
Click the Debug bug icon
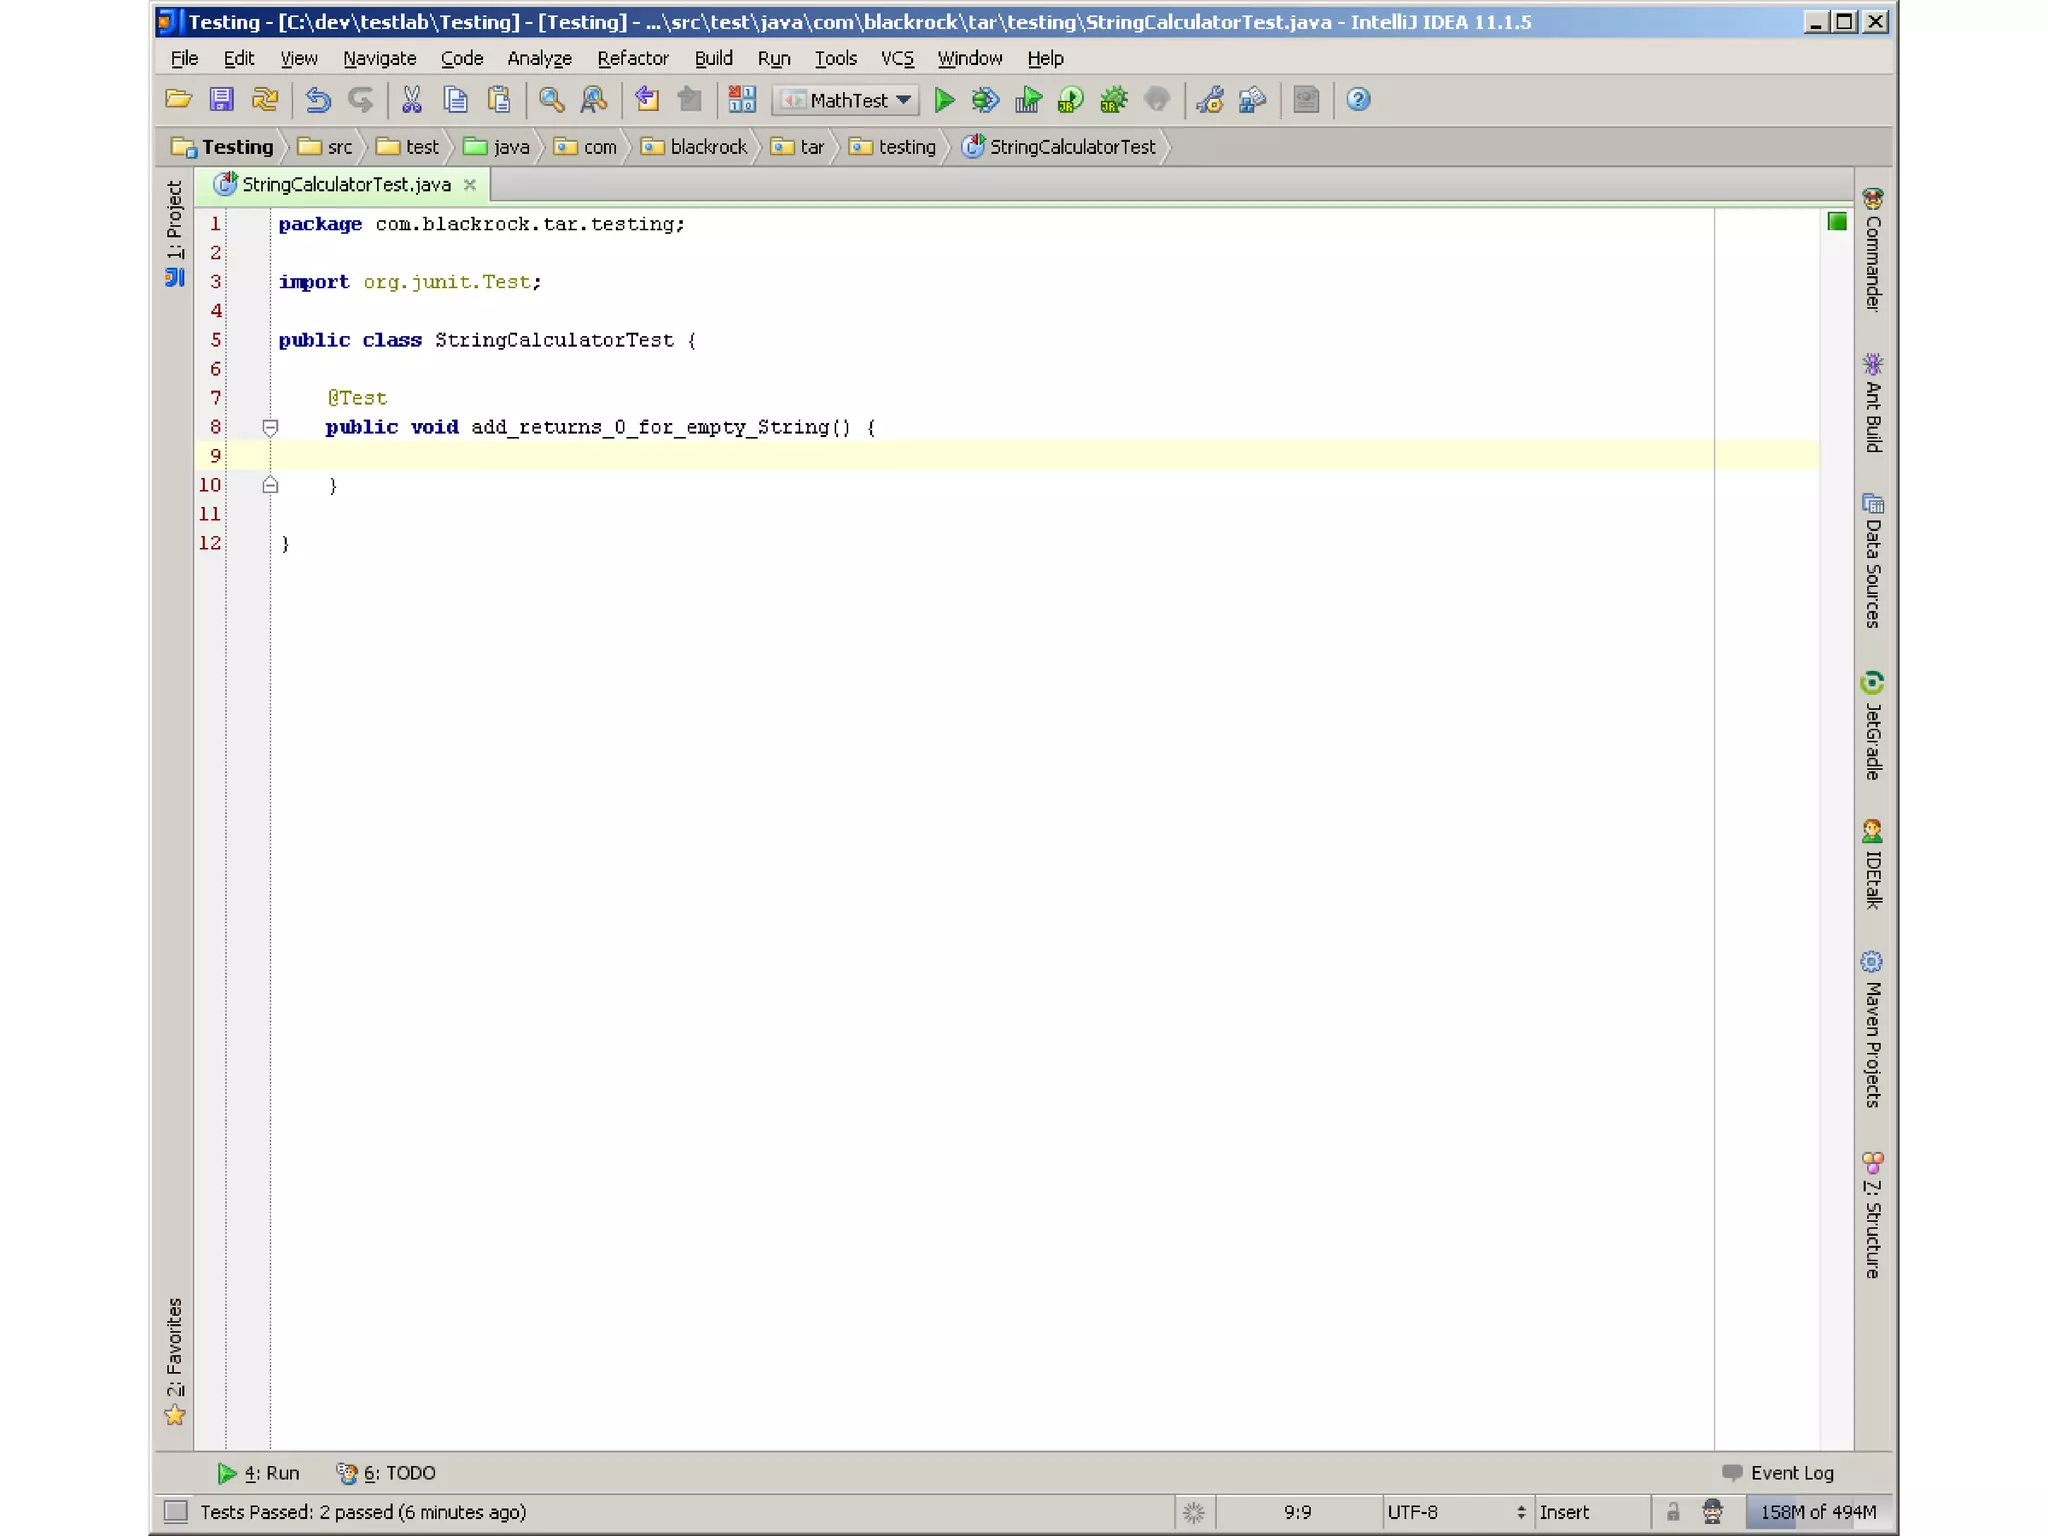coord(985,100)
